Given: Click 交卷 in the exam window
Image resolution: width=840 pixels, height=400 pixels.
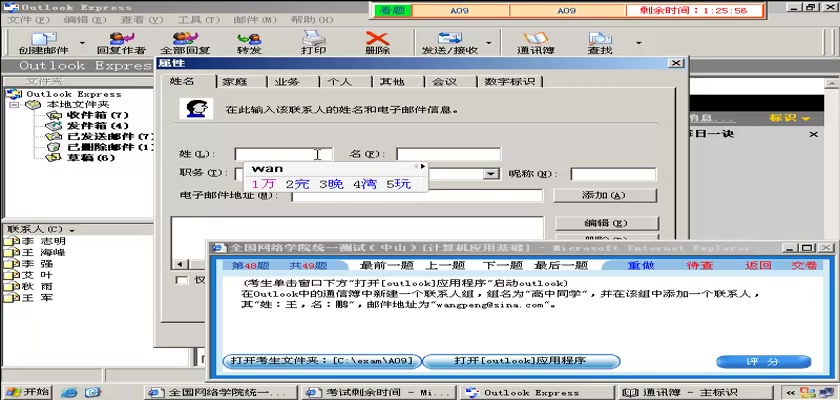Looking at the screenshot, I should coord(804,265).
